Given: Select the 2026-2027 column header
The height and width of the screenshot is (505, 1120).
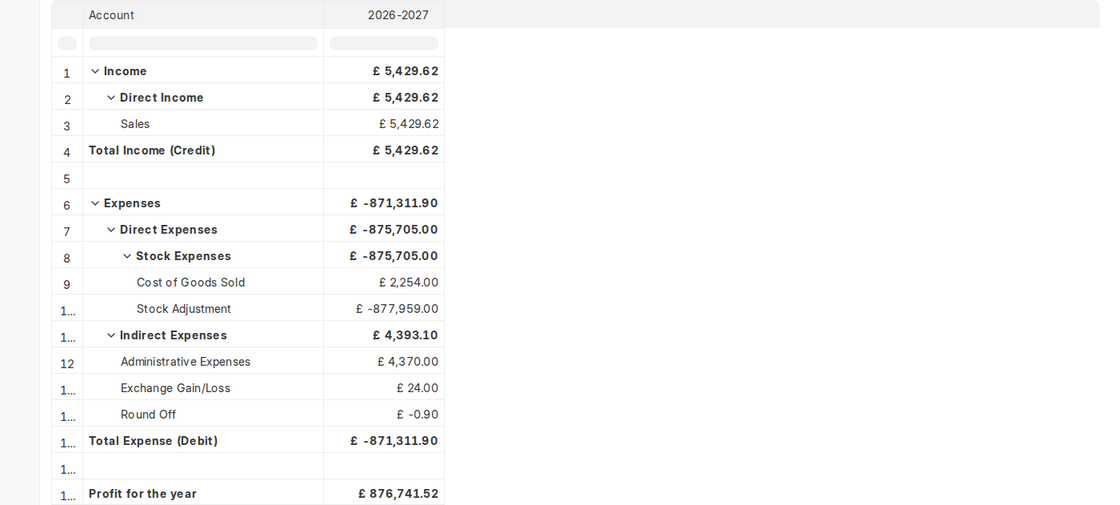Looking at the screenshot, I should coord(384,15).
